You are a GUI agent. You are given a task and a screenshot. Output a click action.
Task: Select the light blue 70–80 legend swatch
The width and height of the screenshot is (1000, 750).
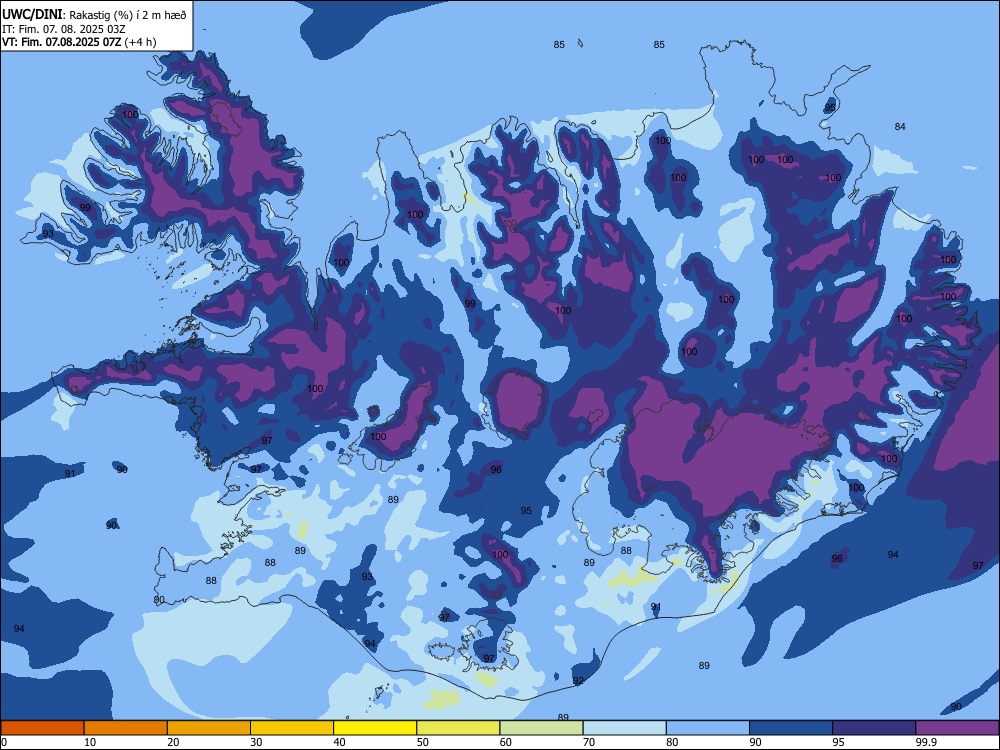pyautogui.click(x=624, y=728)
